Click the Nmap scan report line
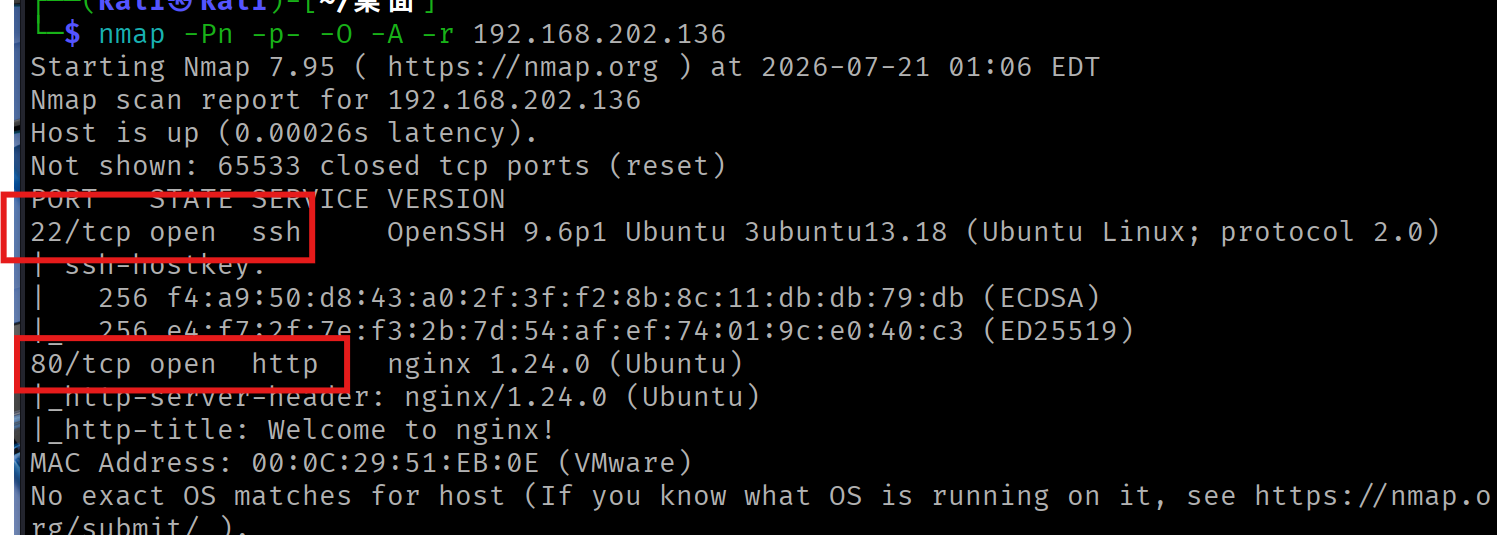Screen dimensions: 1497x535 [x=336, y=100]
